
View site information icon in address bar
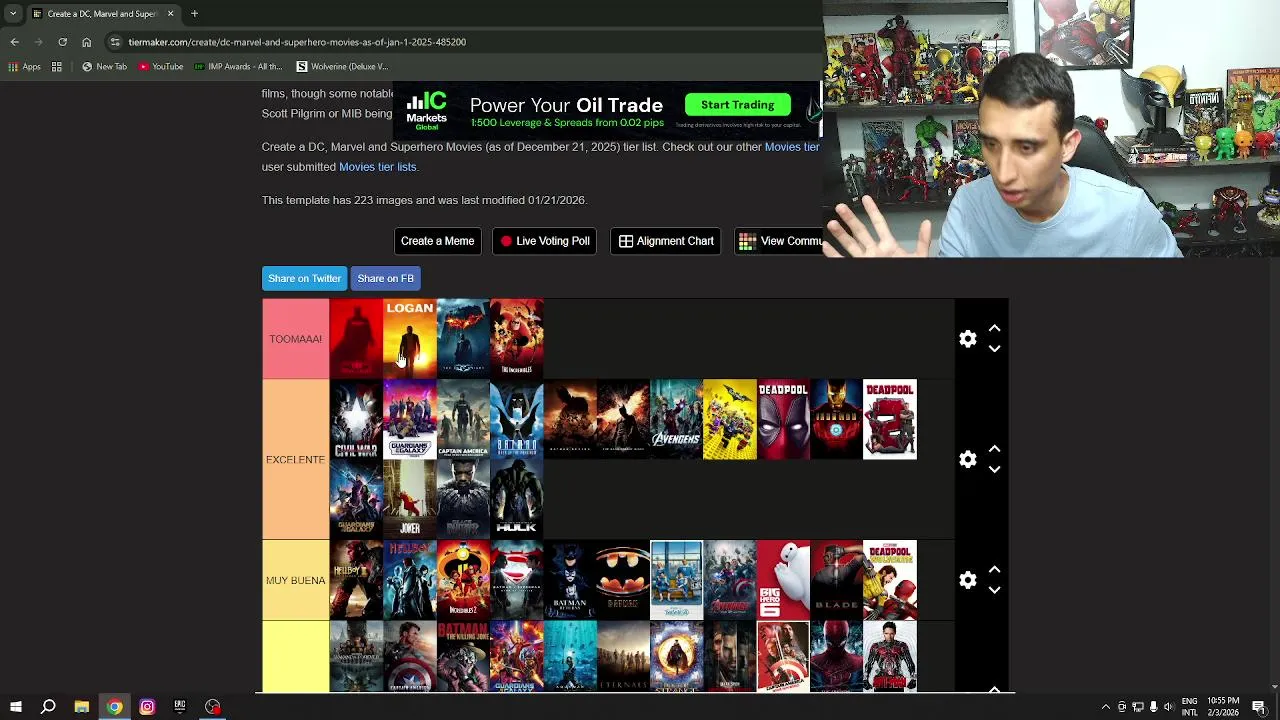tap(115, 42)
